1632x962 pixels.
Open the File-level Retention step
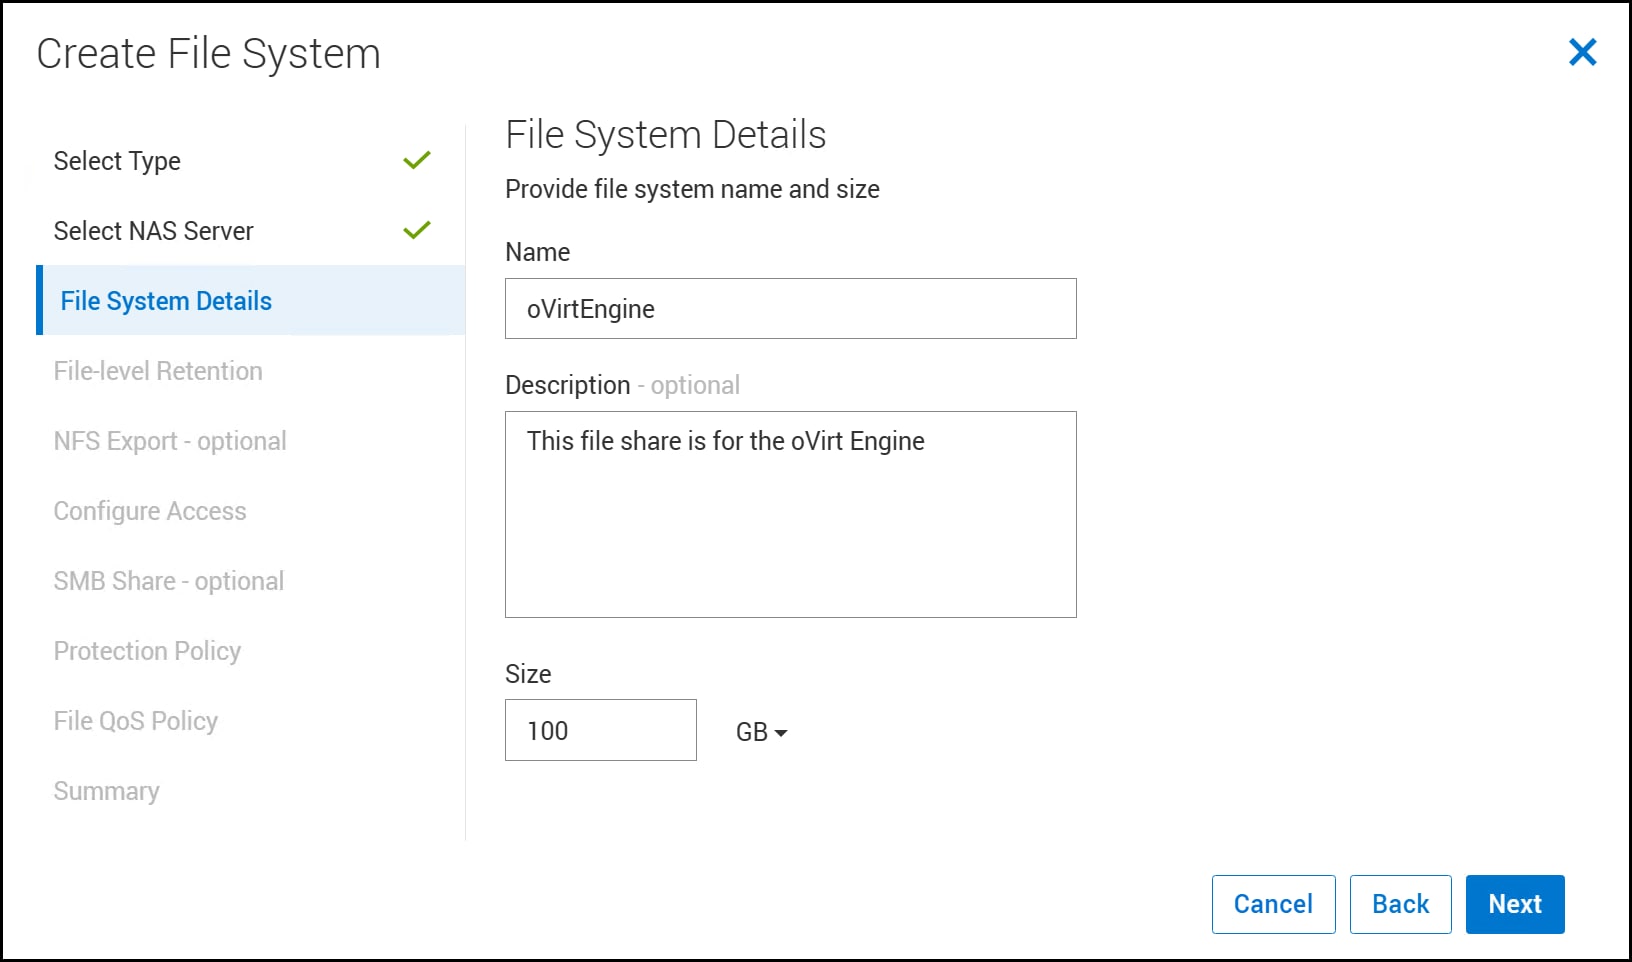point(158,371)
